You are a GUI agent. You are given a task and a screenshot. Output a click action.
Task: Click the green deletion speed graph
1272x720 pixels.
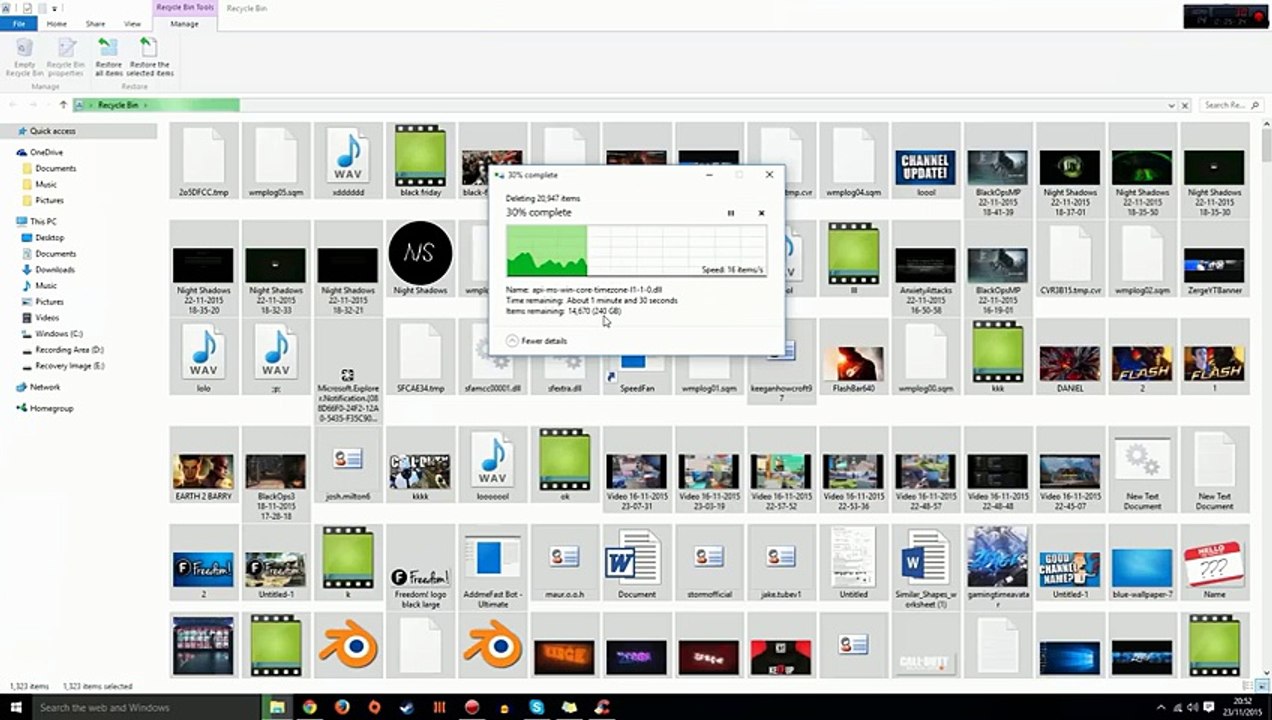[636, 250]
